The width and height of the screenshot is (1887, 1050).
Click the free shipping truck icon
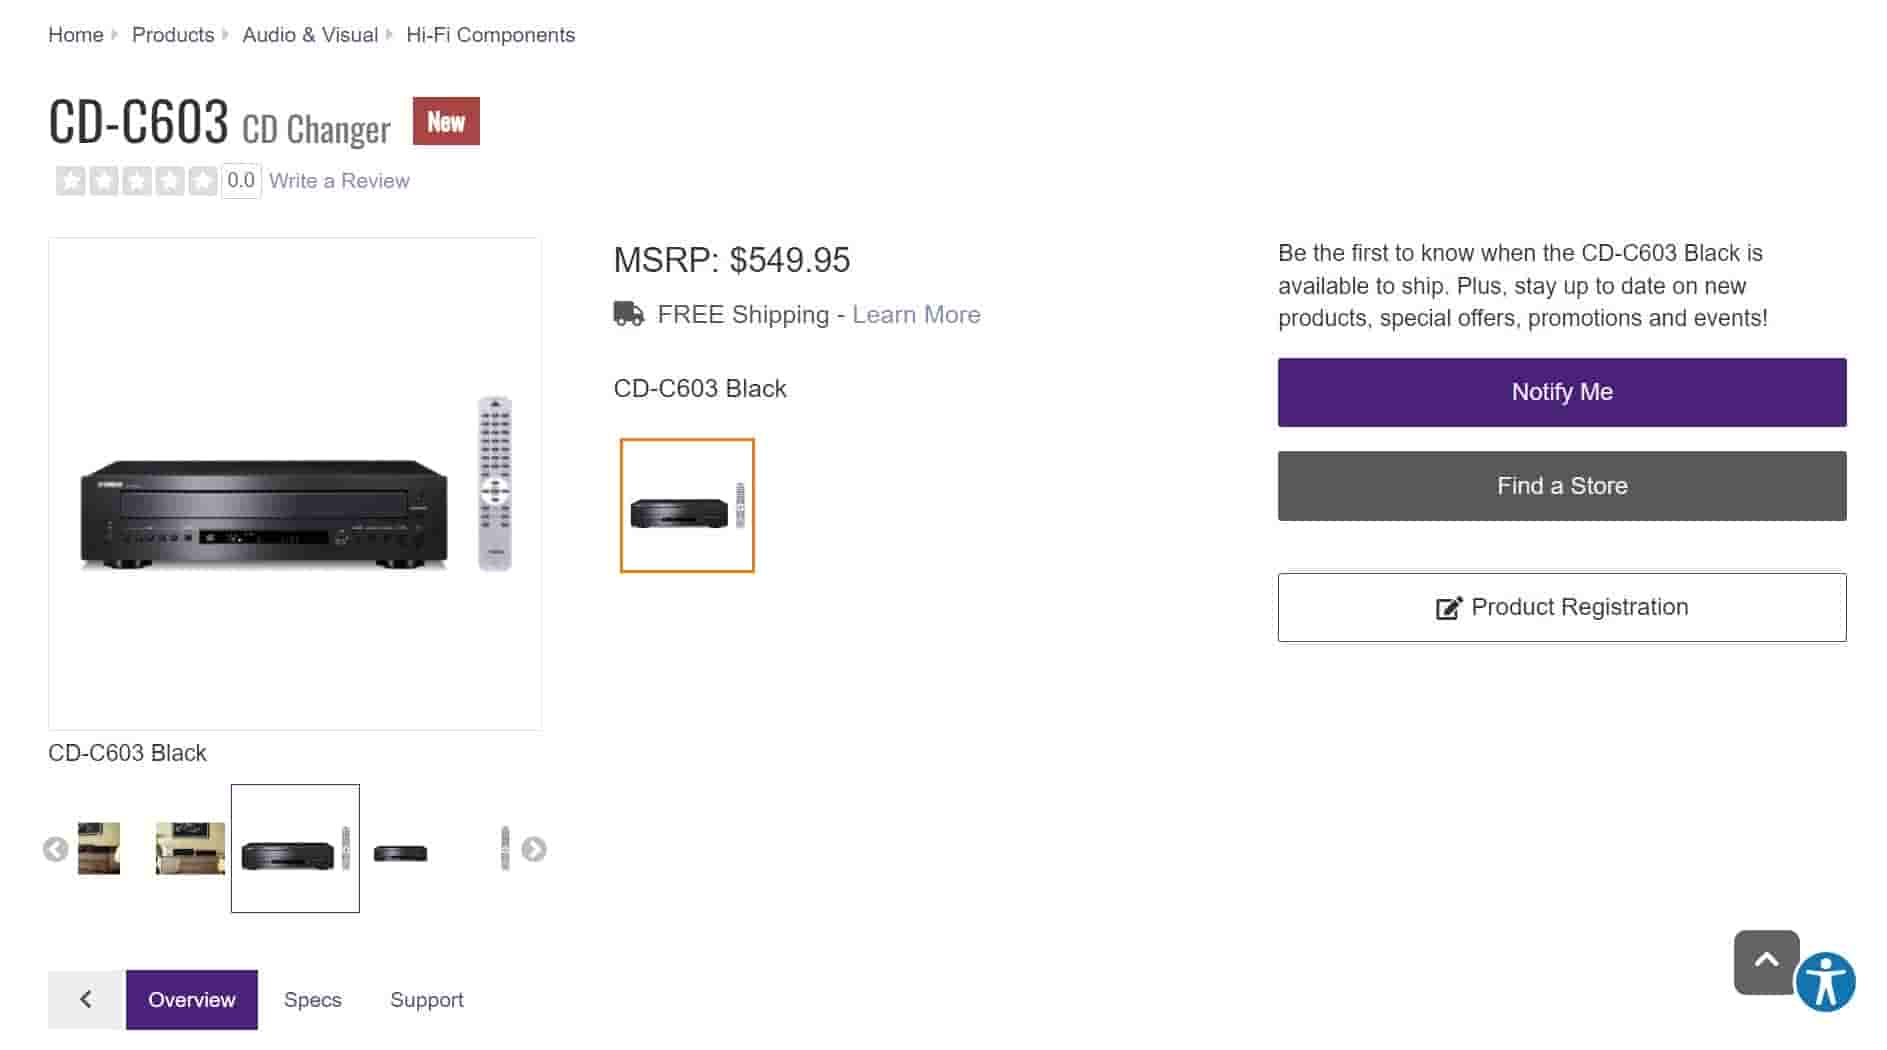[x=628, y=314]
